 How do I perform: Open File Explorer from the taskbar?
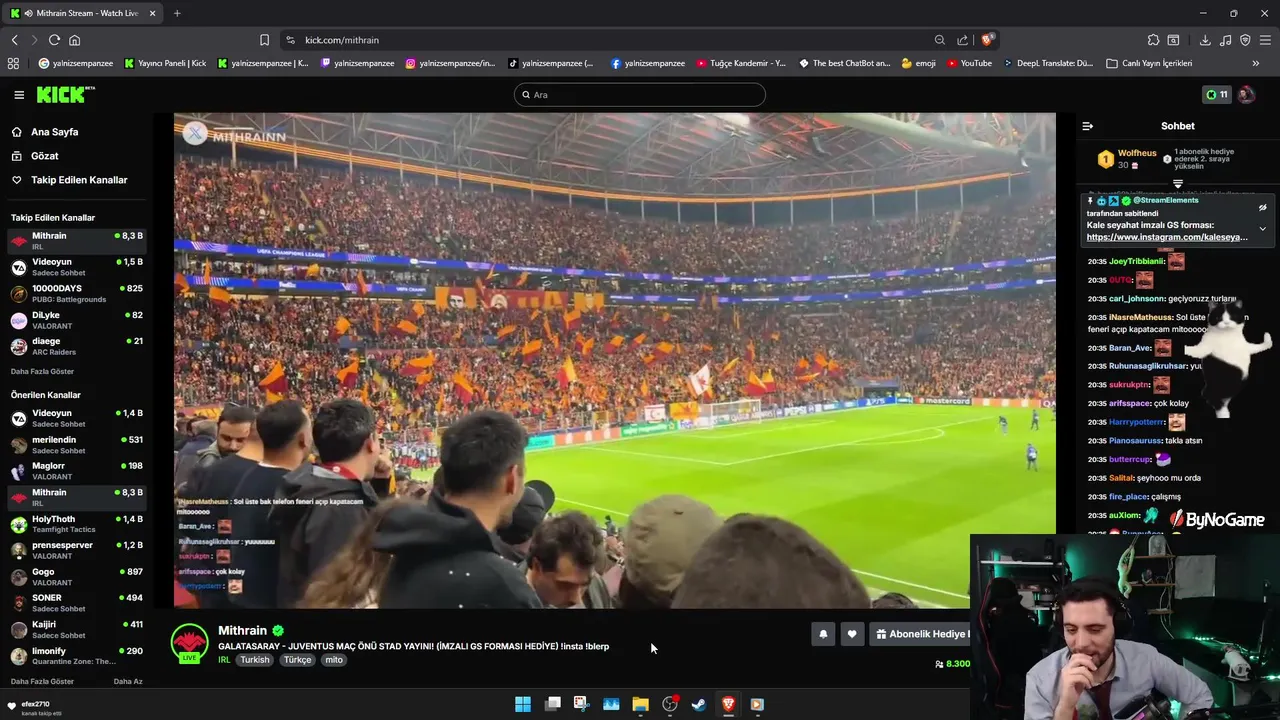click(640, 704)
